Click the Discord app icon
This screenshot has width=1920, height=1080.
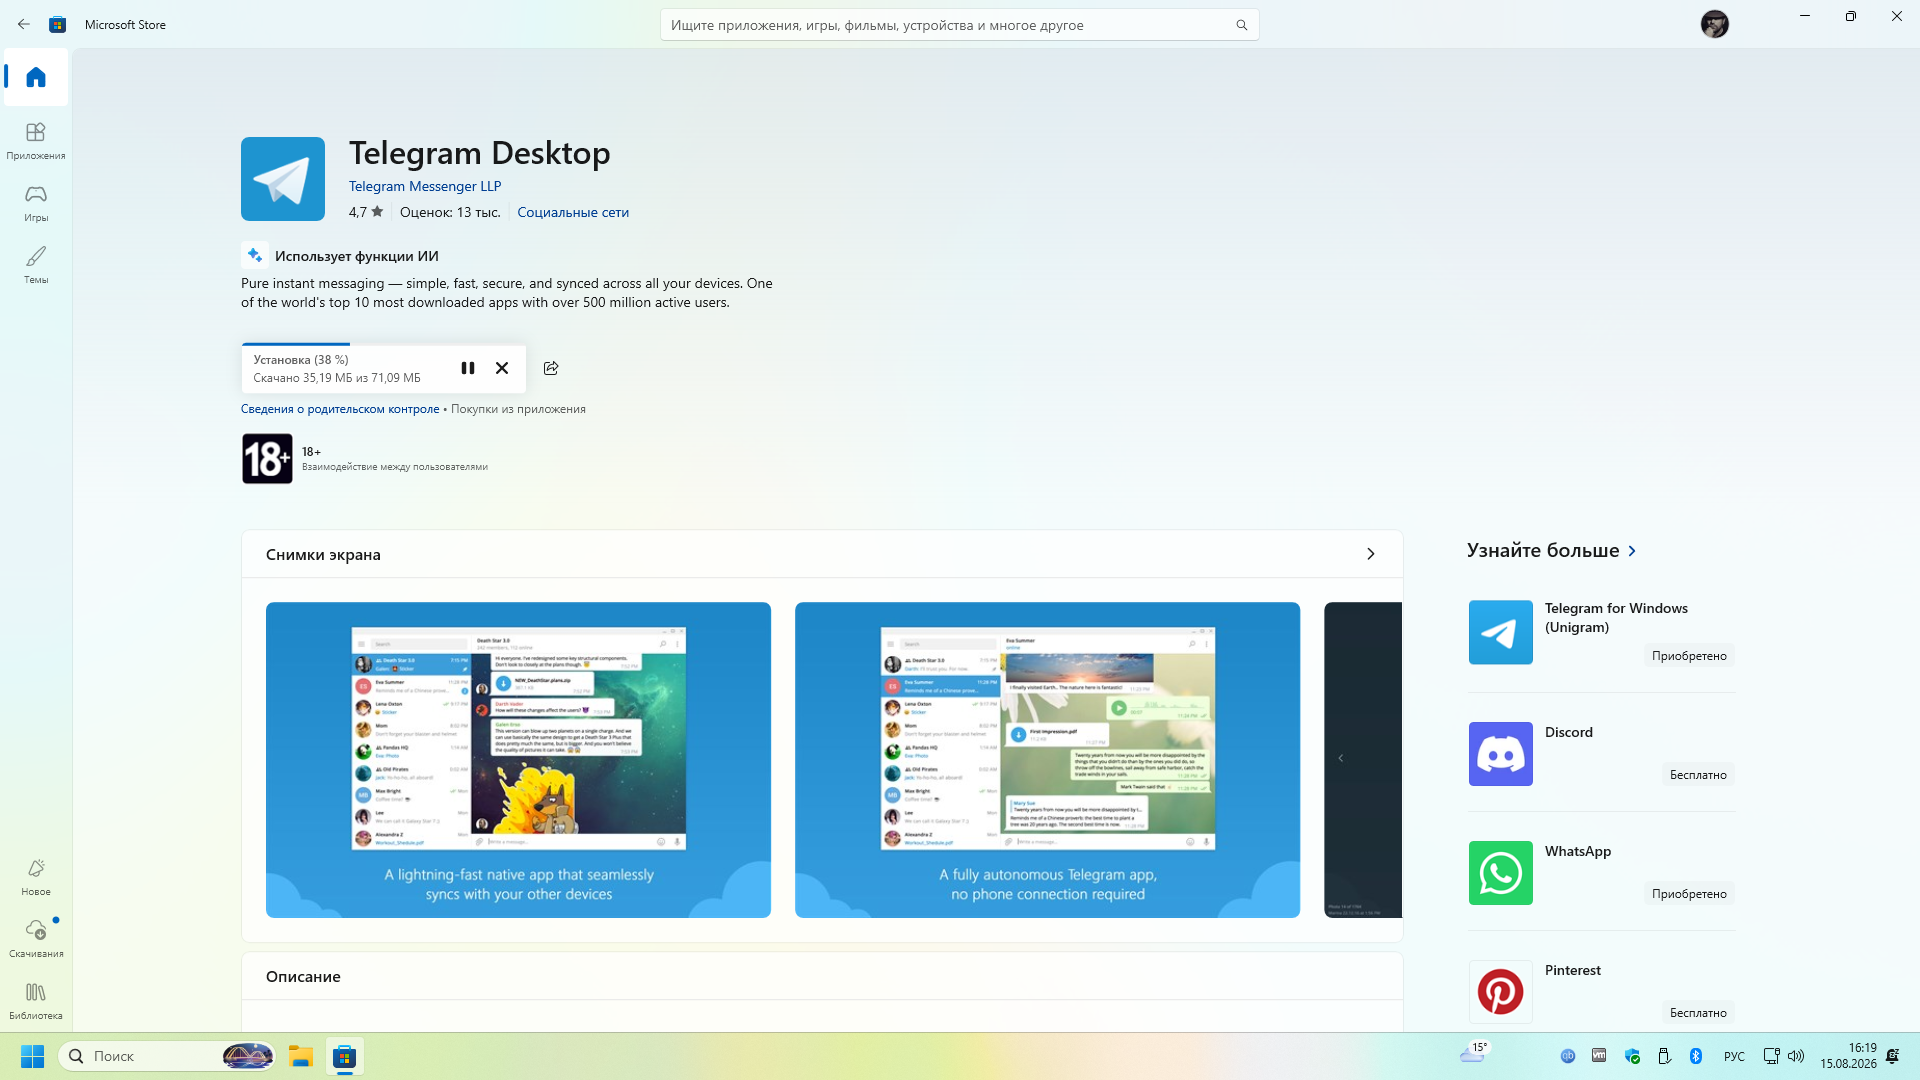point(1500,754)
